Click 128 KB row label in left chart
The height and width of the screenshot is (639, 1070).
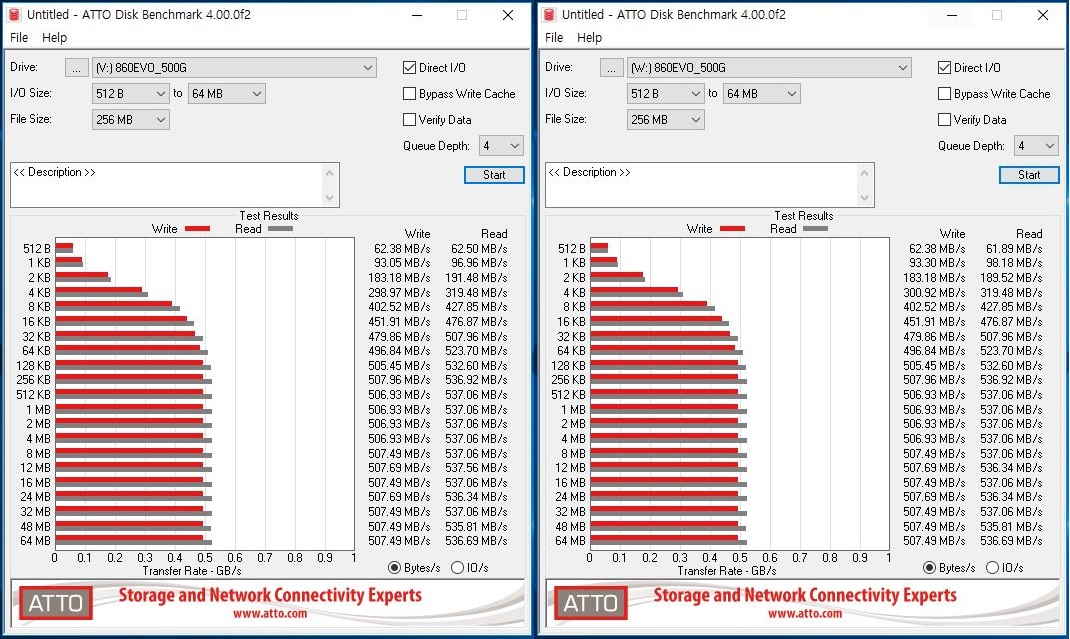tap(33, 365)
